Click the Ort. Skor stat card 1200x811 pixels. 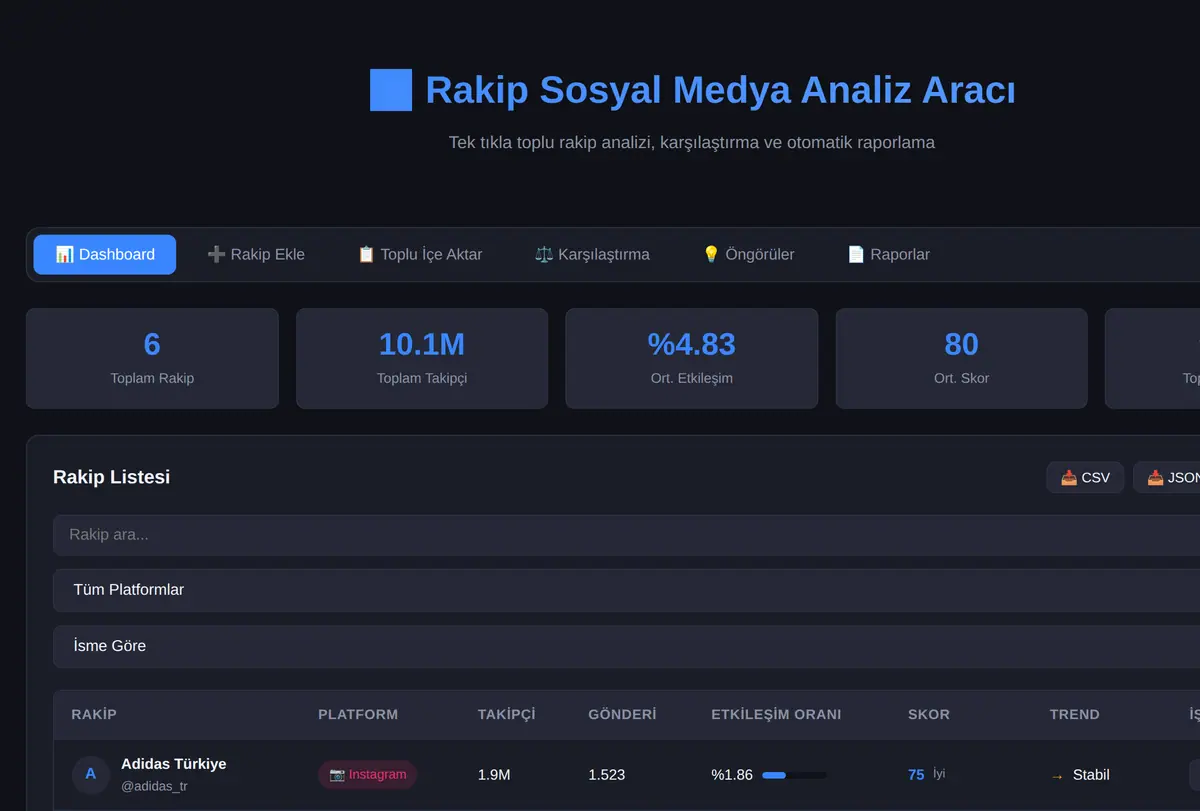pos(961,358)
